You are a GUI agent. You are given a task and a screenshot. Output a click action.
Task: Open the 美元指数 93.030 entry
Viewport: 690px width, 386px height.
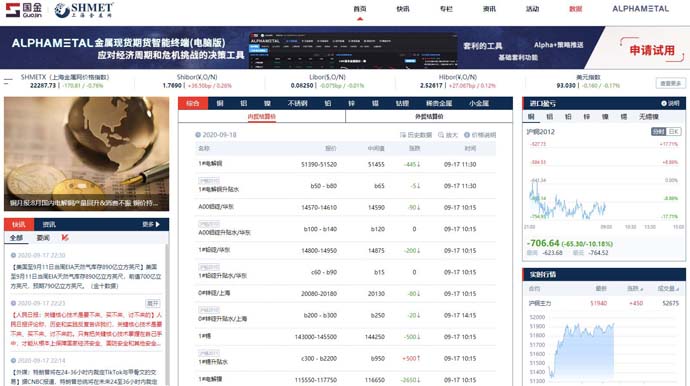(x=566, y=85)
